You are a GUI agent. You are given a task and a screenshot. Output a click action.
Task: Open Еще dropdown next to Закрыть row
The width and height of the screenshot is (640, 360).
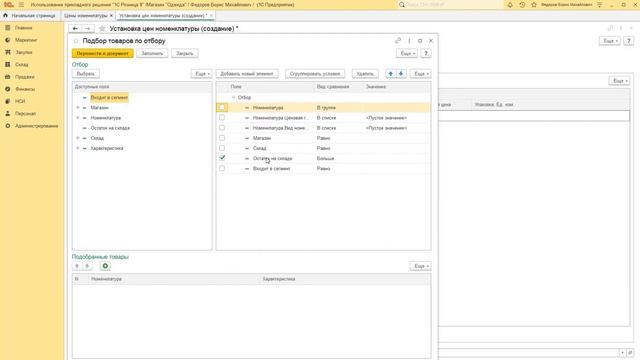tap(407, 53)
